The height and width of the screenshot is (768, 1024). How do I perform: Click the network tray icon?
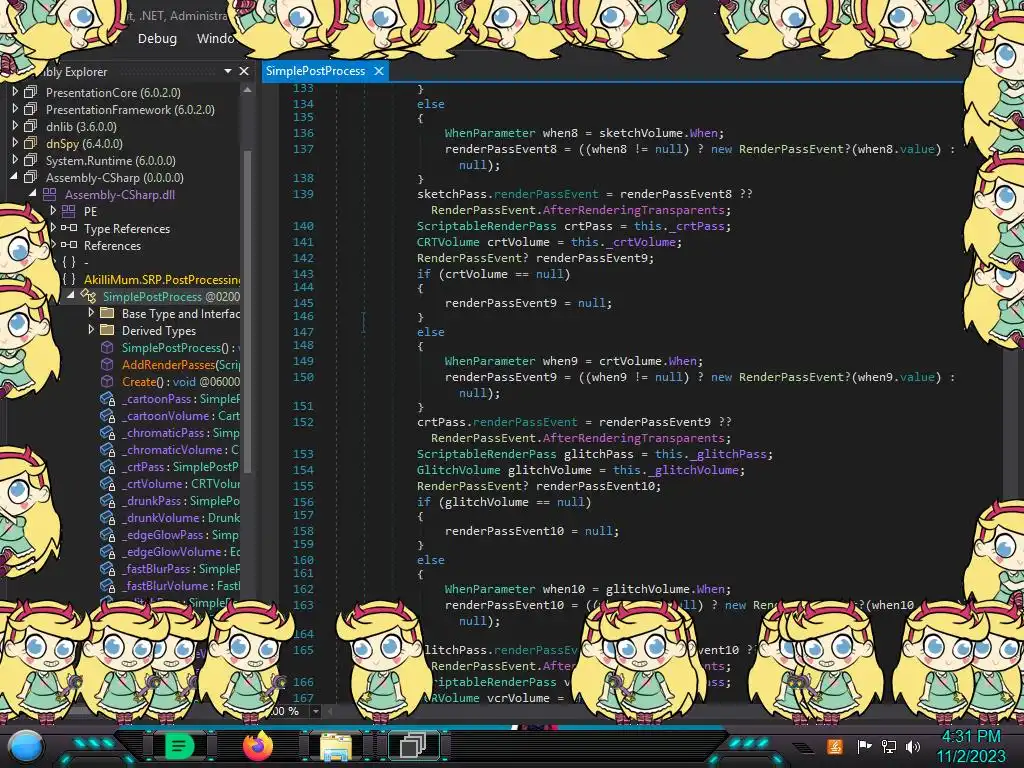tap(889, 746)
